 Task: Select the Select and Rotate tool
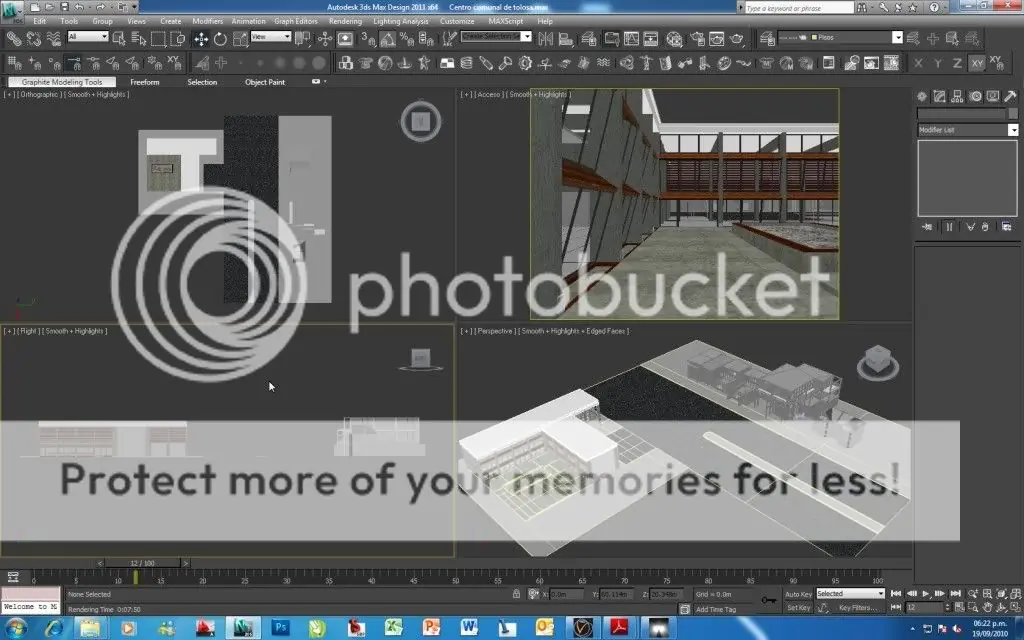(220, 39)
